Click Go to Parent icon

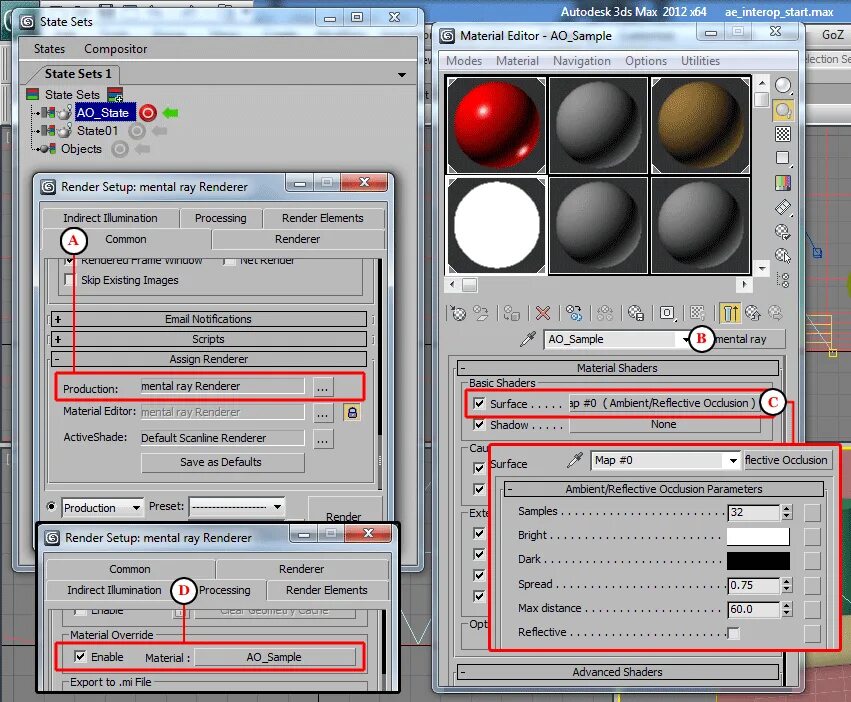753,313
